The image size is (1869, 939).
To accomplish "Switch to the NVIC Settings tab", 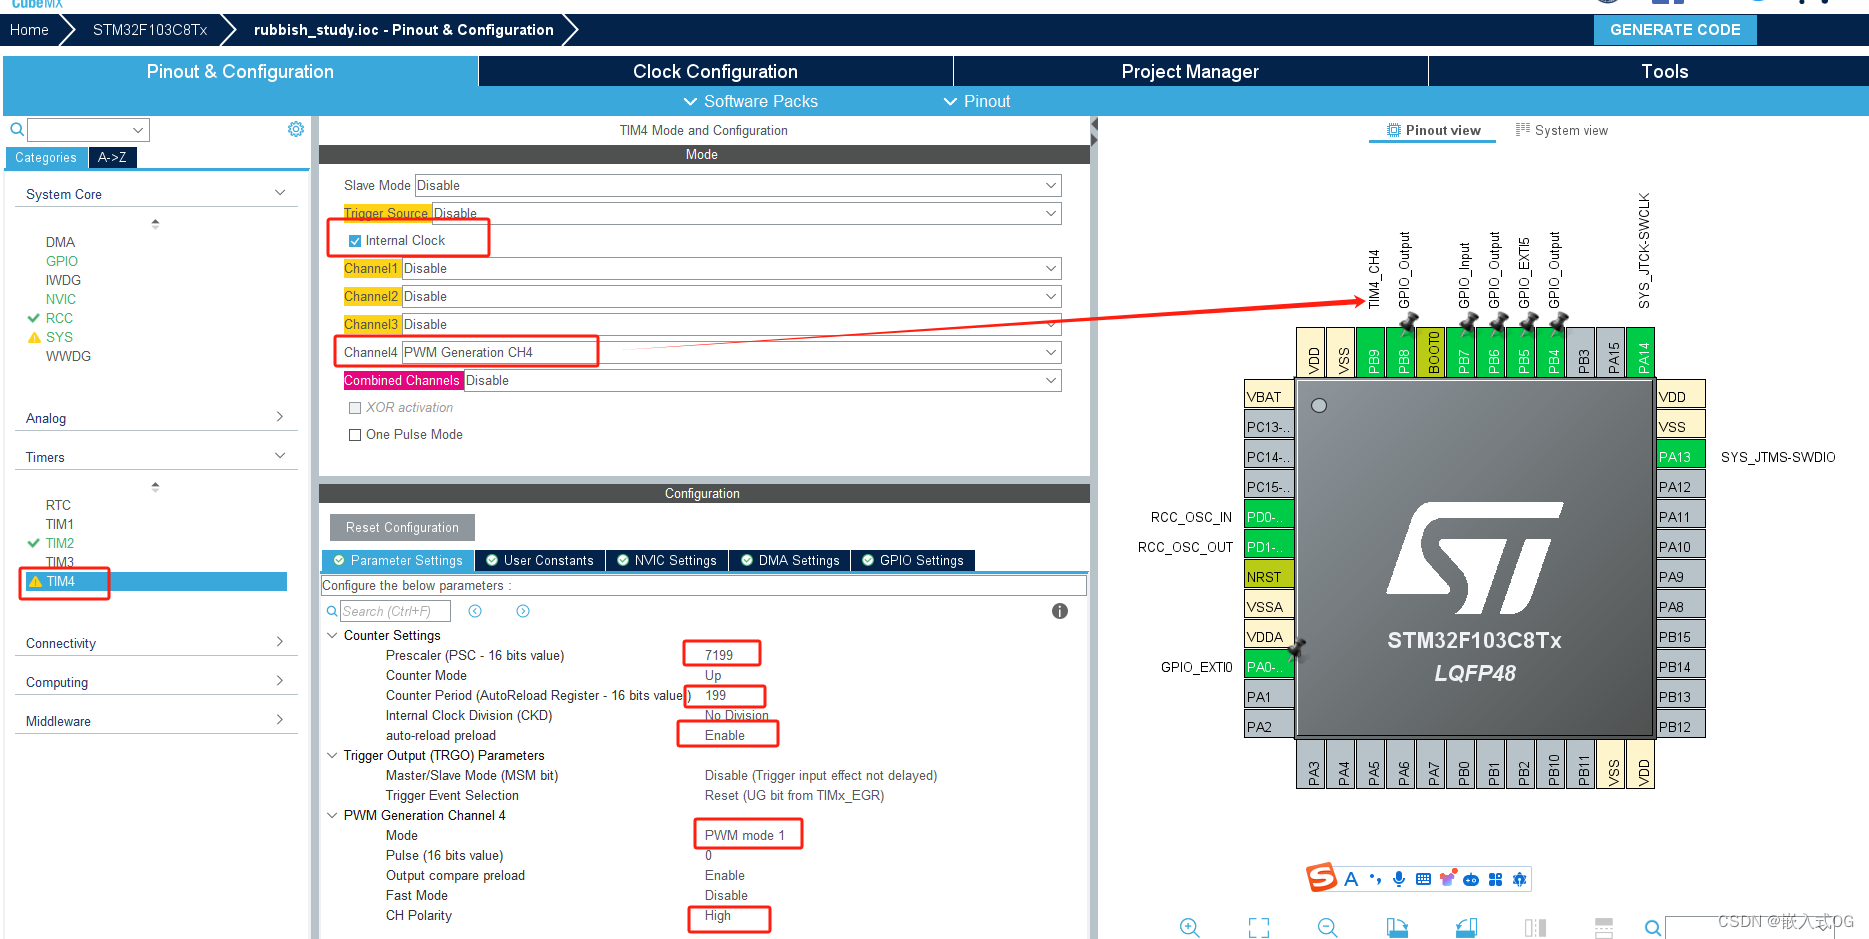I will pyautogui.click(x=666, y=560).
